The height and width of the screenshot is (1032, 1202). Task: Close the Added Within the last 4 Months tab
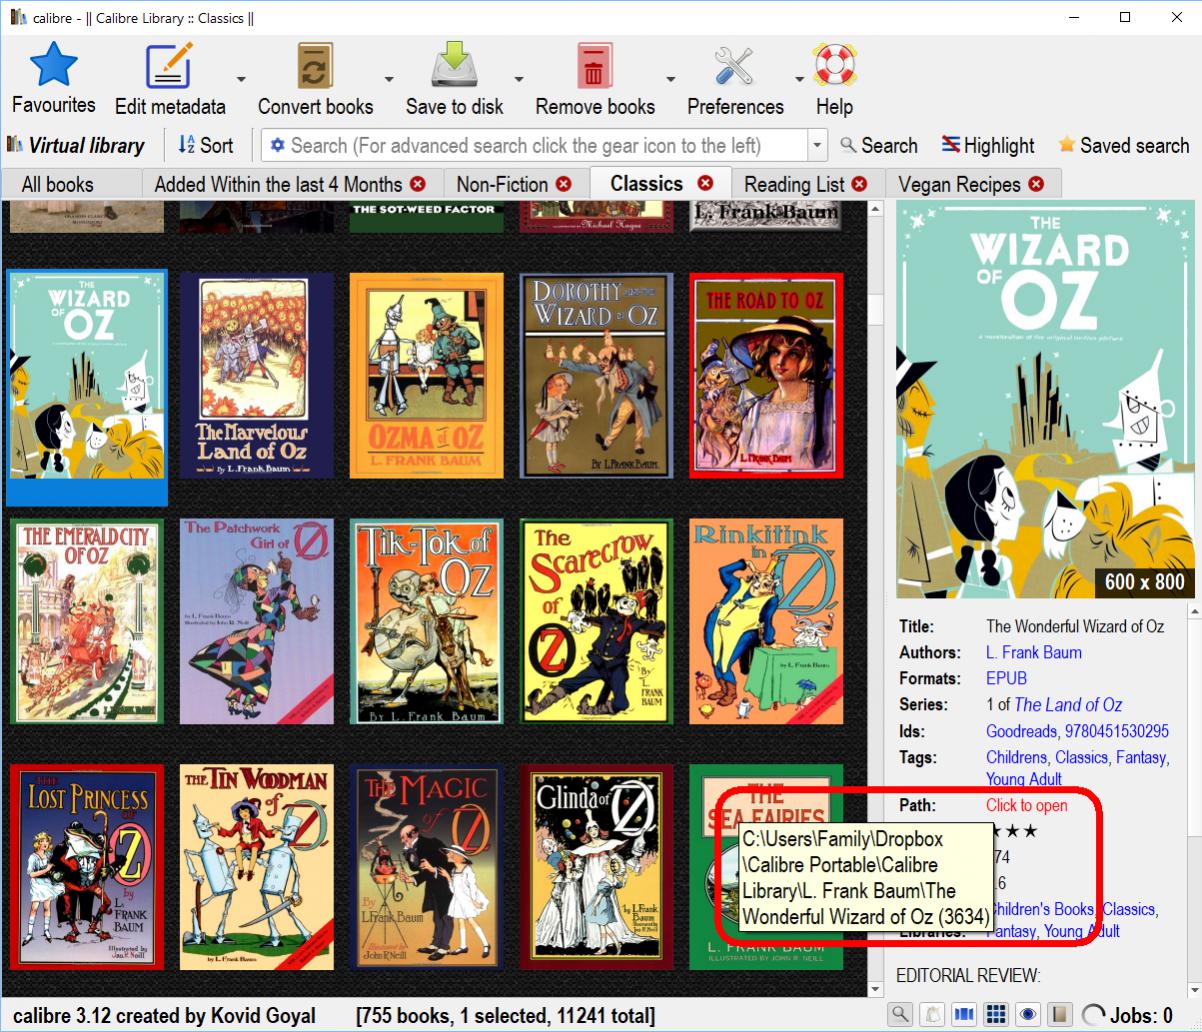[x=417, y=184]
